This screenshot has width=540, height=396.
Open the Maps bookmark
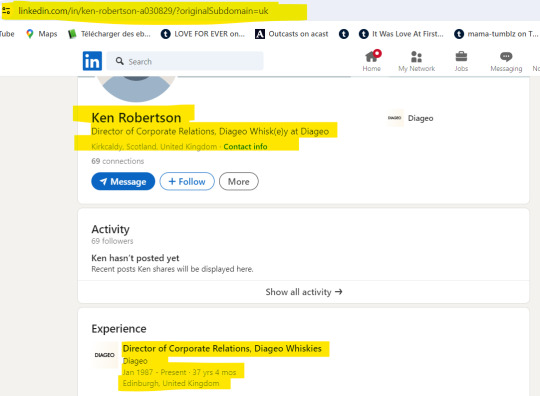pyautogui.click(x=41, y=34)
